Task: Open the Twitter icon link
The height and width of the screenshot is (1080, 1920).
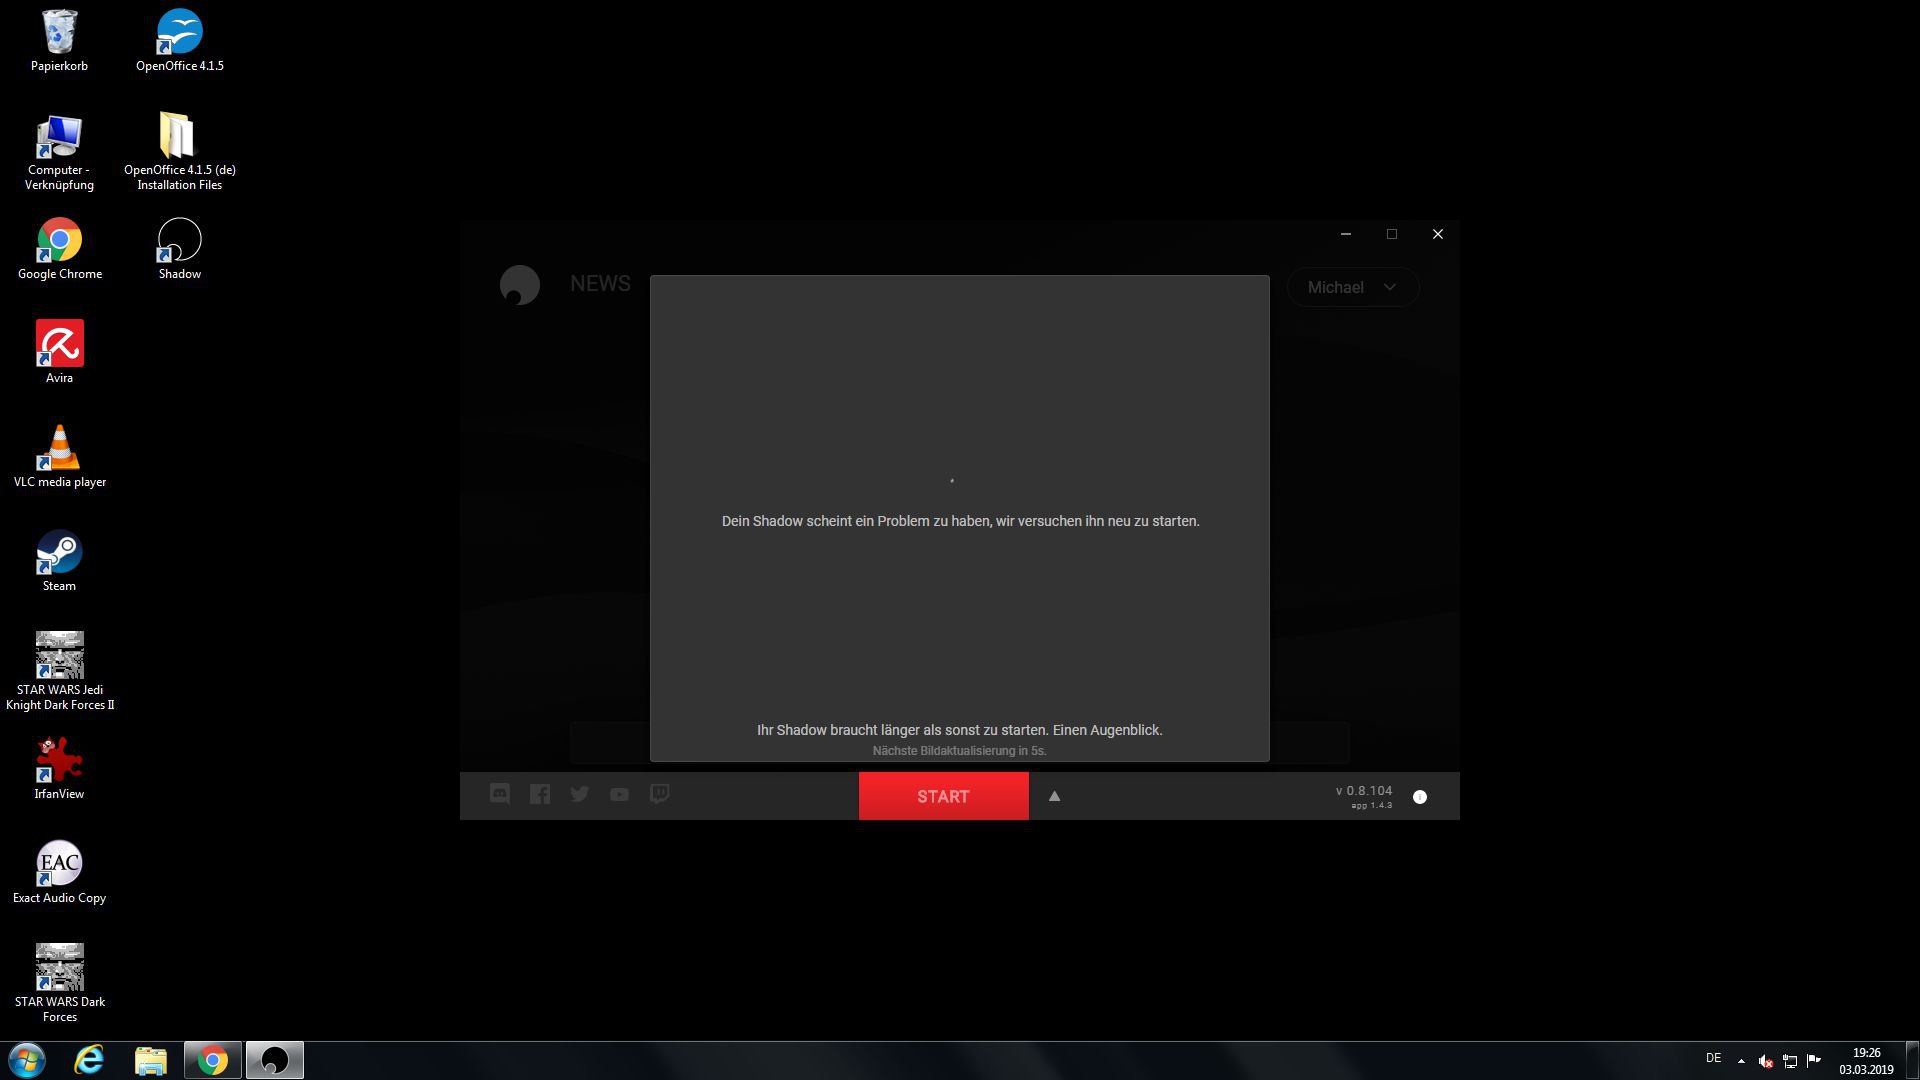Action: tap(580, 794)
